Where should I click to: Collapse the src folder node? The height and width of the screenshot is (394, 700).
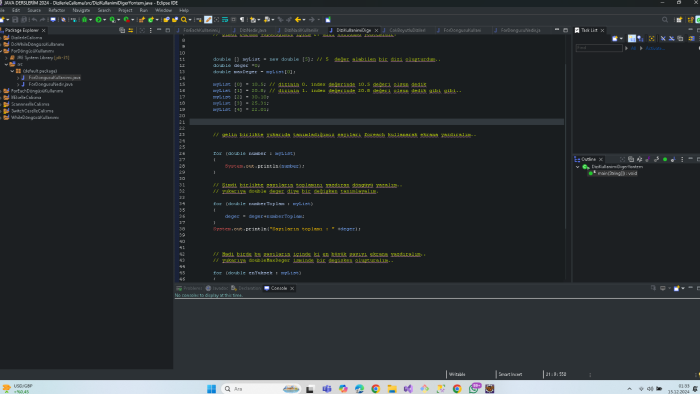(7, 64)
